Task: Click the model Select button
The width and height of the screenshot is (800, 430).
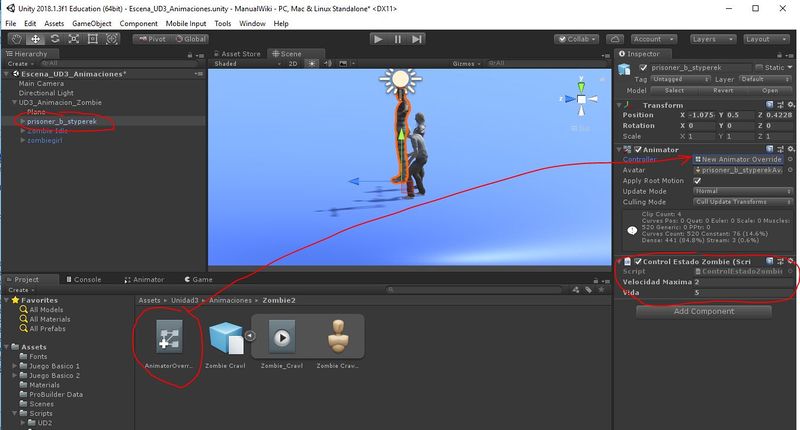Action: click(674, 90)
